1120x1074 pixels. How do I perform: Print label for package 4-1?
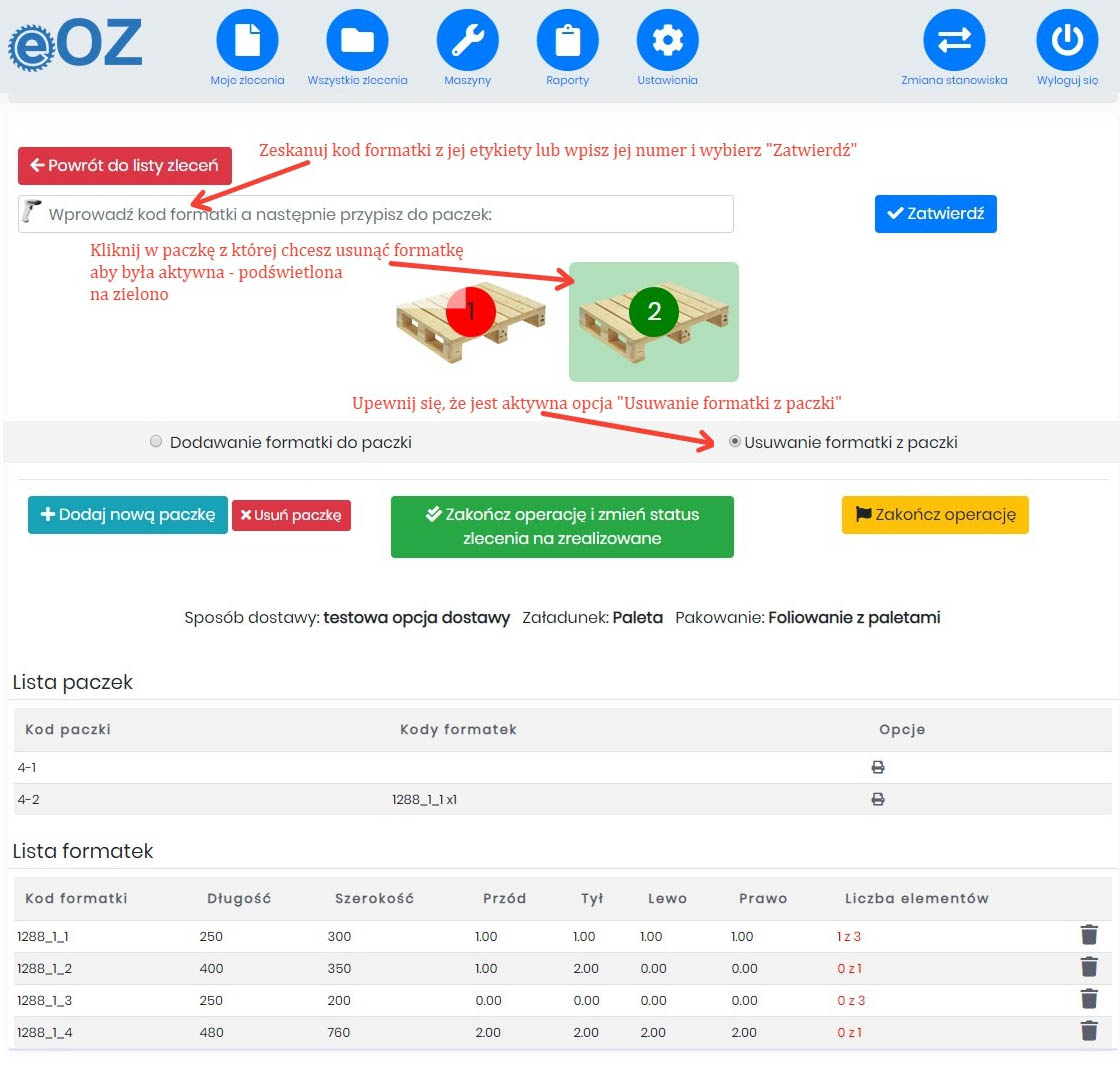[878, 768]
